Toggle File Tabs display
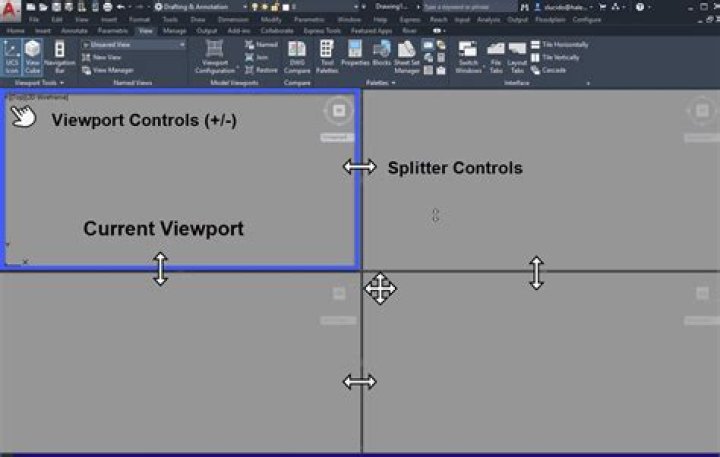 pos(495,57)
